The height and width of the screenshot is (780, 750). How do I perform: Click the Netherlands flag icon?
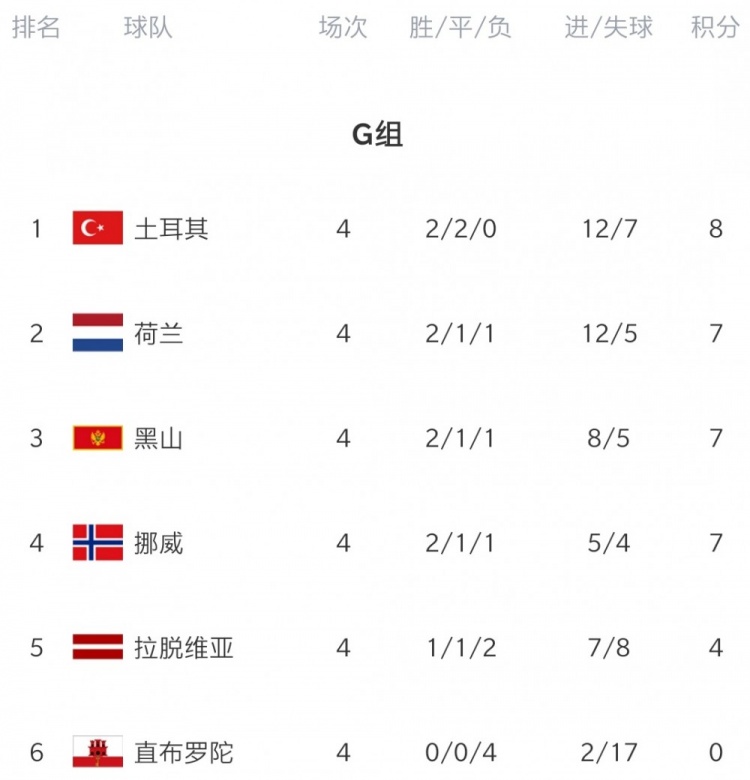point(97,332)
